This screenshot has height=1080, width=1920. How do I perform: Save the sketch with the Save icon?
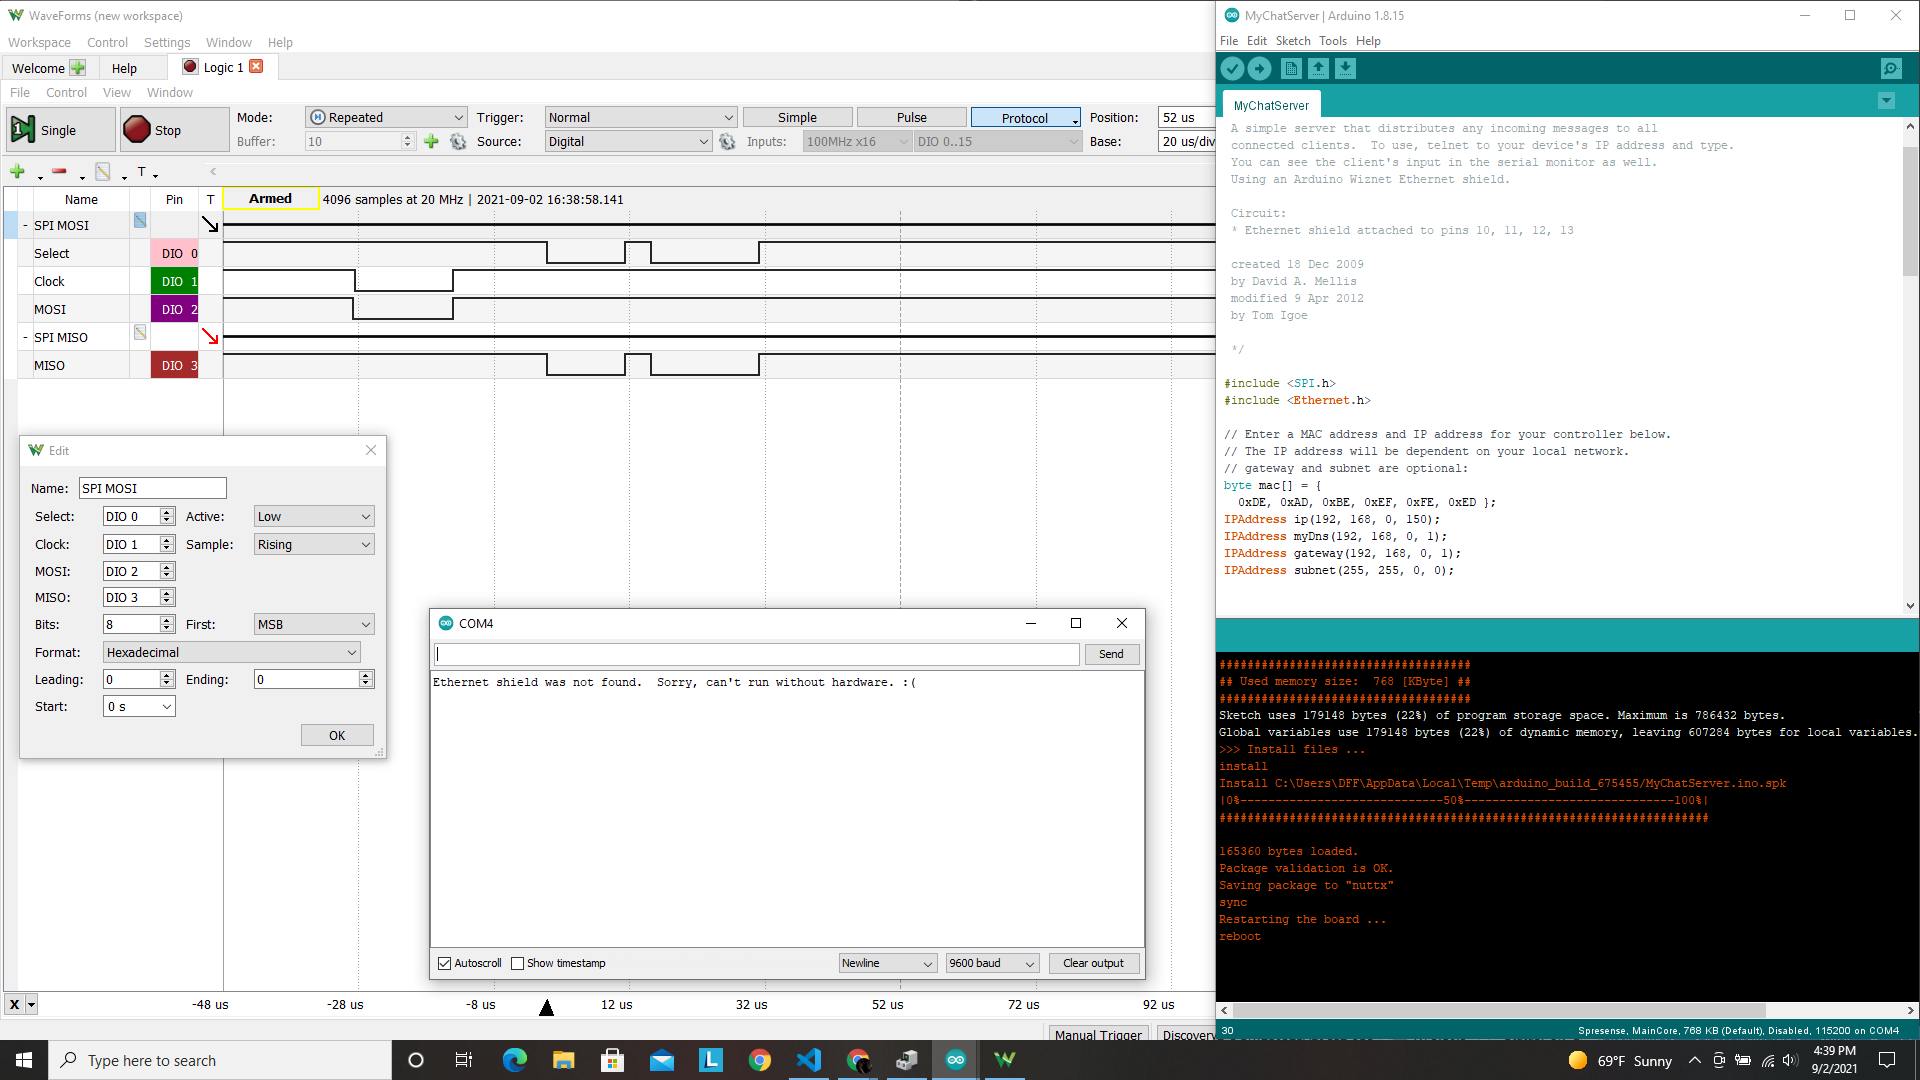1345,68
